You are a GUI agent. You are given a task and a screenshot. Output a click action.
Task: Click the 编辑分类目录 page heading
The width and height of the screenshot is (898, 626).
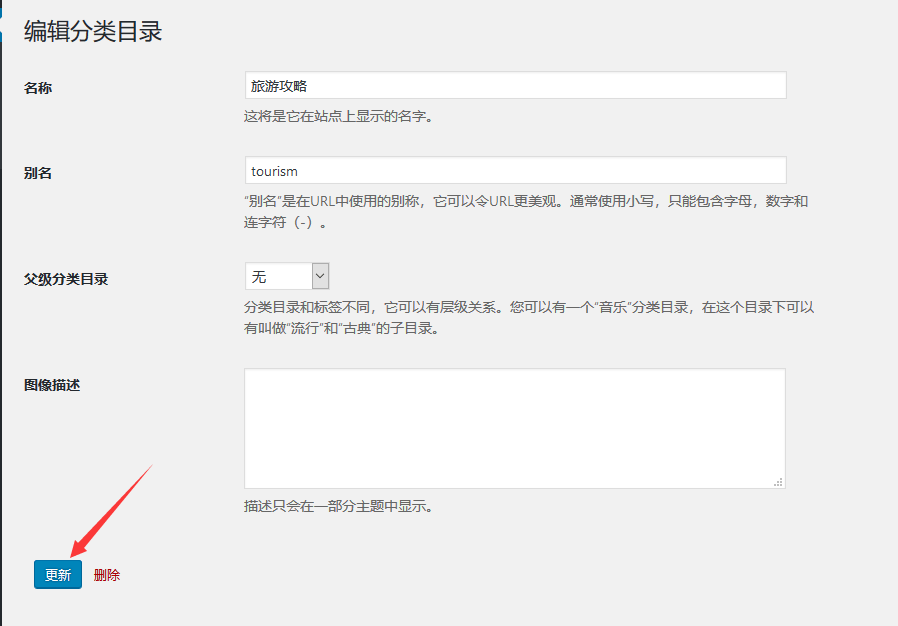[93, 32]
